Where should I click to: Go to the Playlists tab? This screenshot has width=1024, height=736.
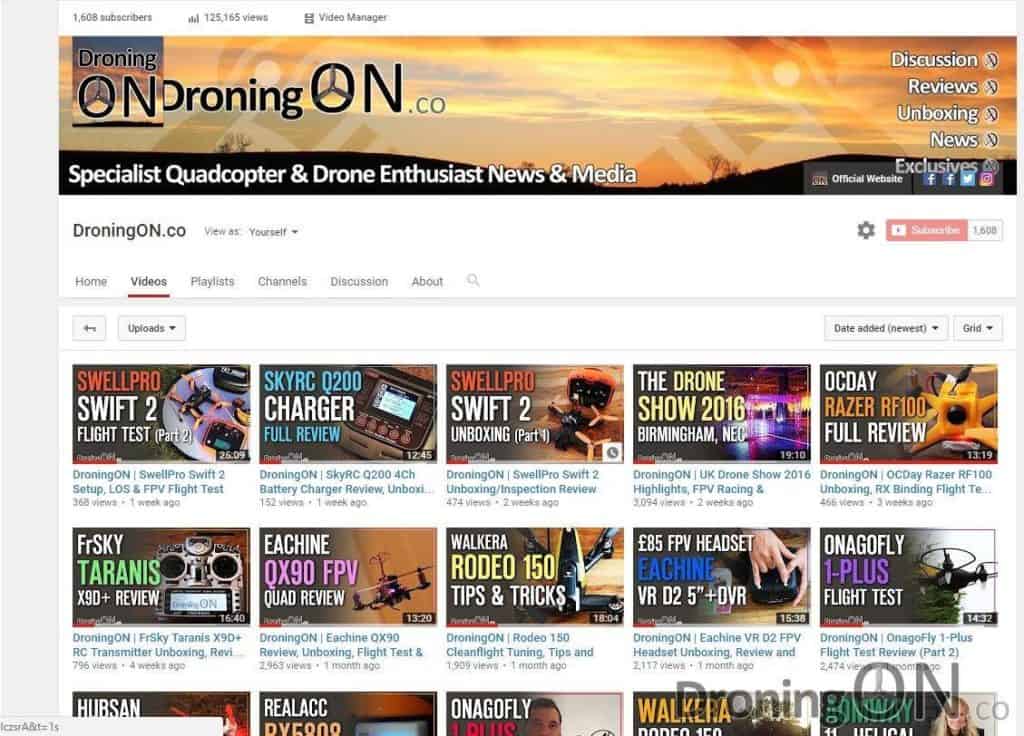pyautogui.click(x=212, y=281)
